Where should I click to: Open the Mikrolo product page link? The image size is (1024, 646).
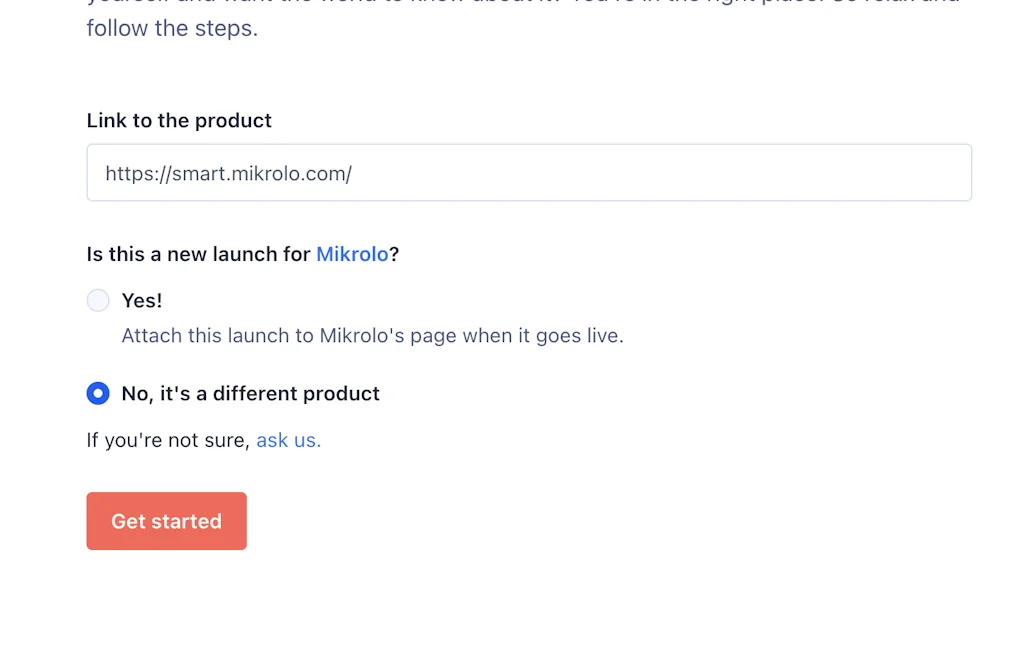click(x=352, y=254)
